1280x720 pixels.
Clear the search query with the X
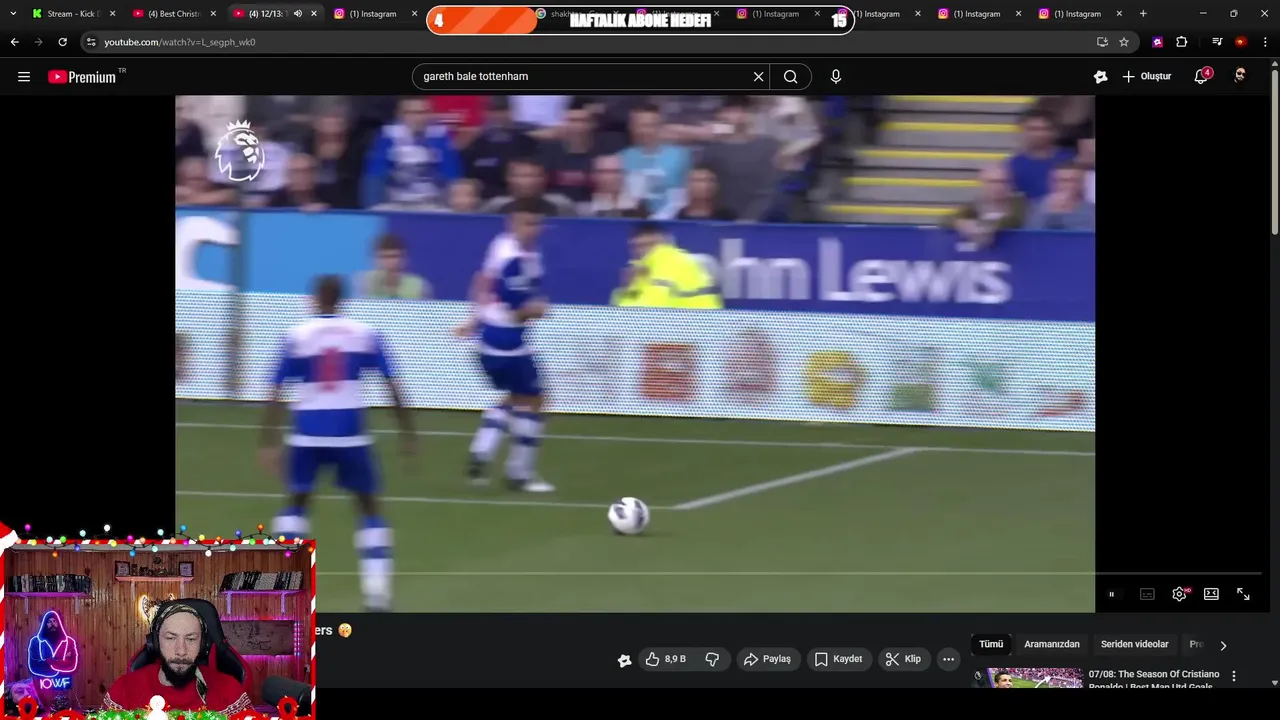tap(758, 77)
